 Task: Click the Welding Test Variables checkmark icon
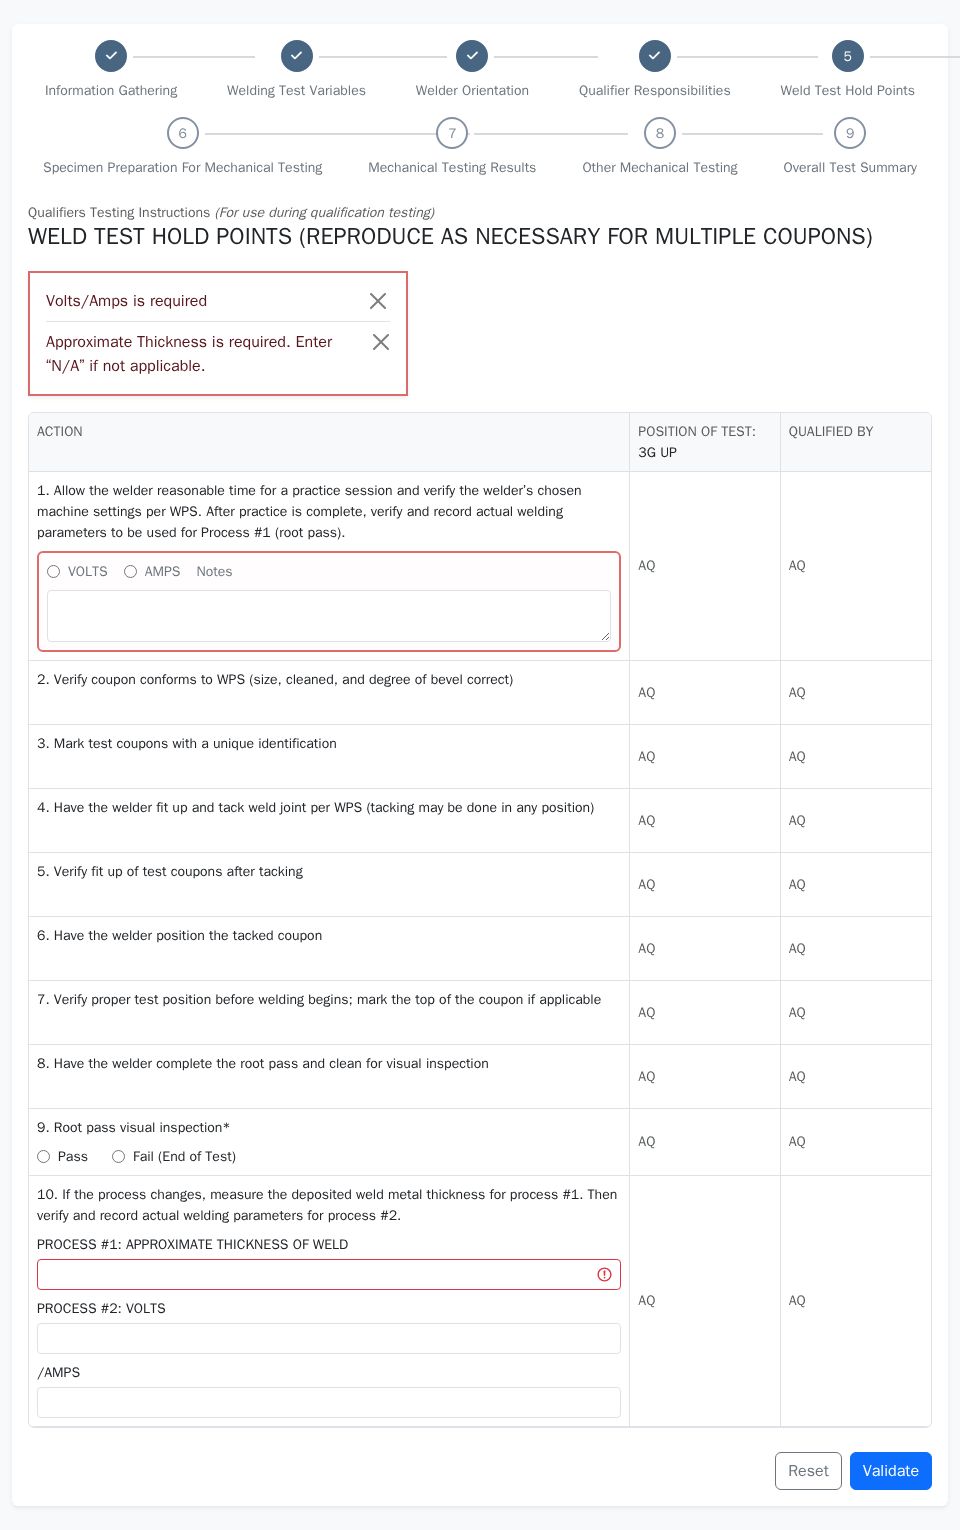[x=296, y=56]
